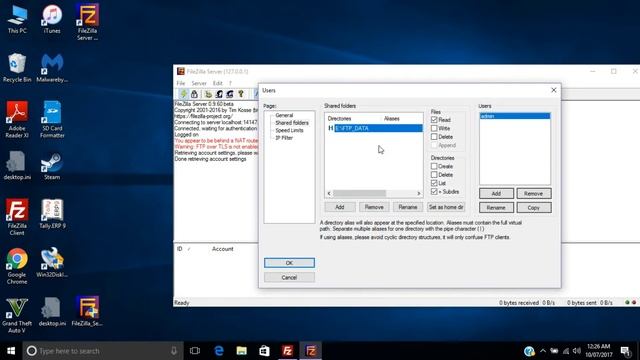Screen dimensions: 640x360
Task: Open Microsoft Edge from taskbar
Action: (x=219, y=351)
